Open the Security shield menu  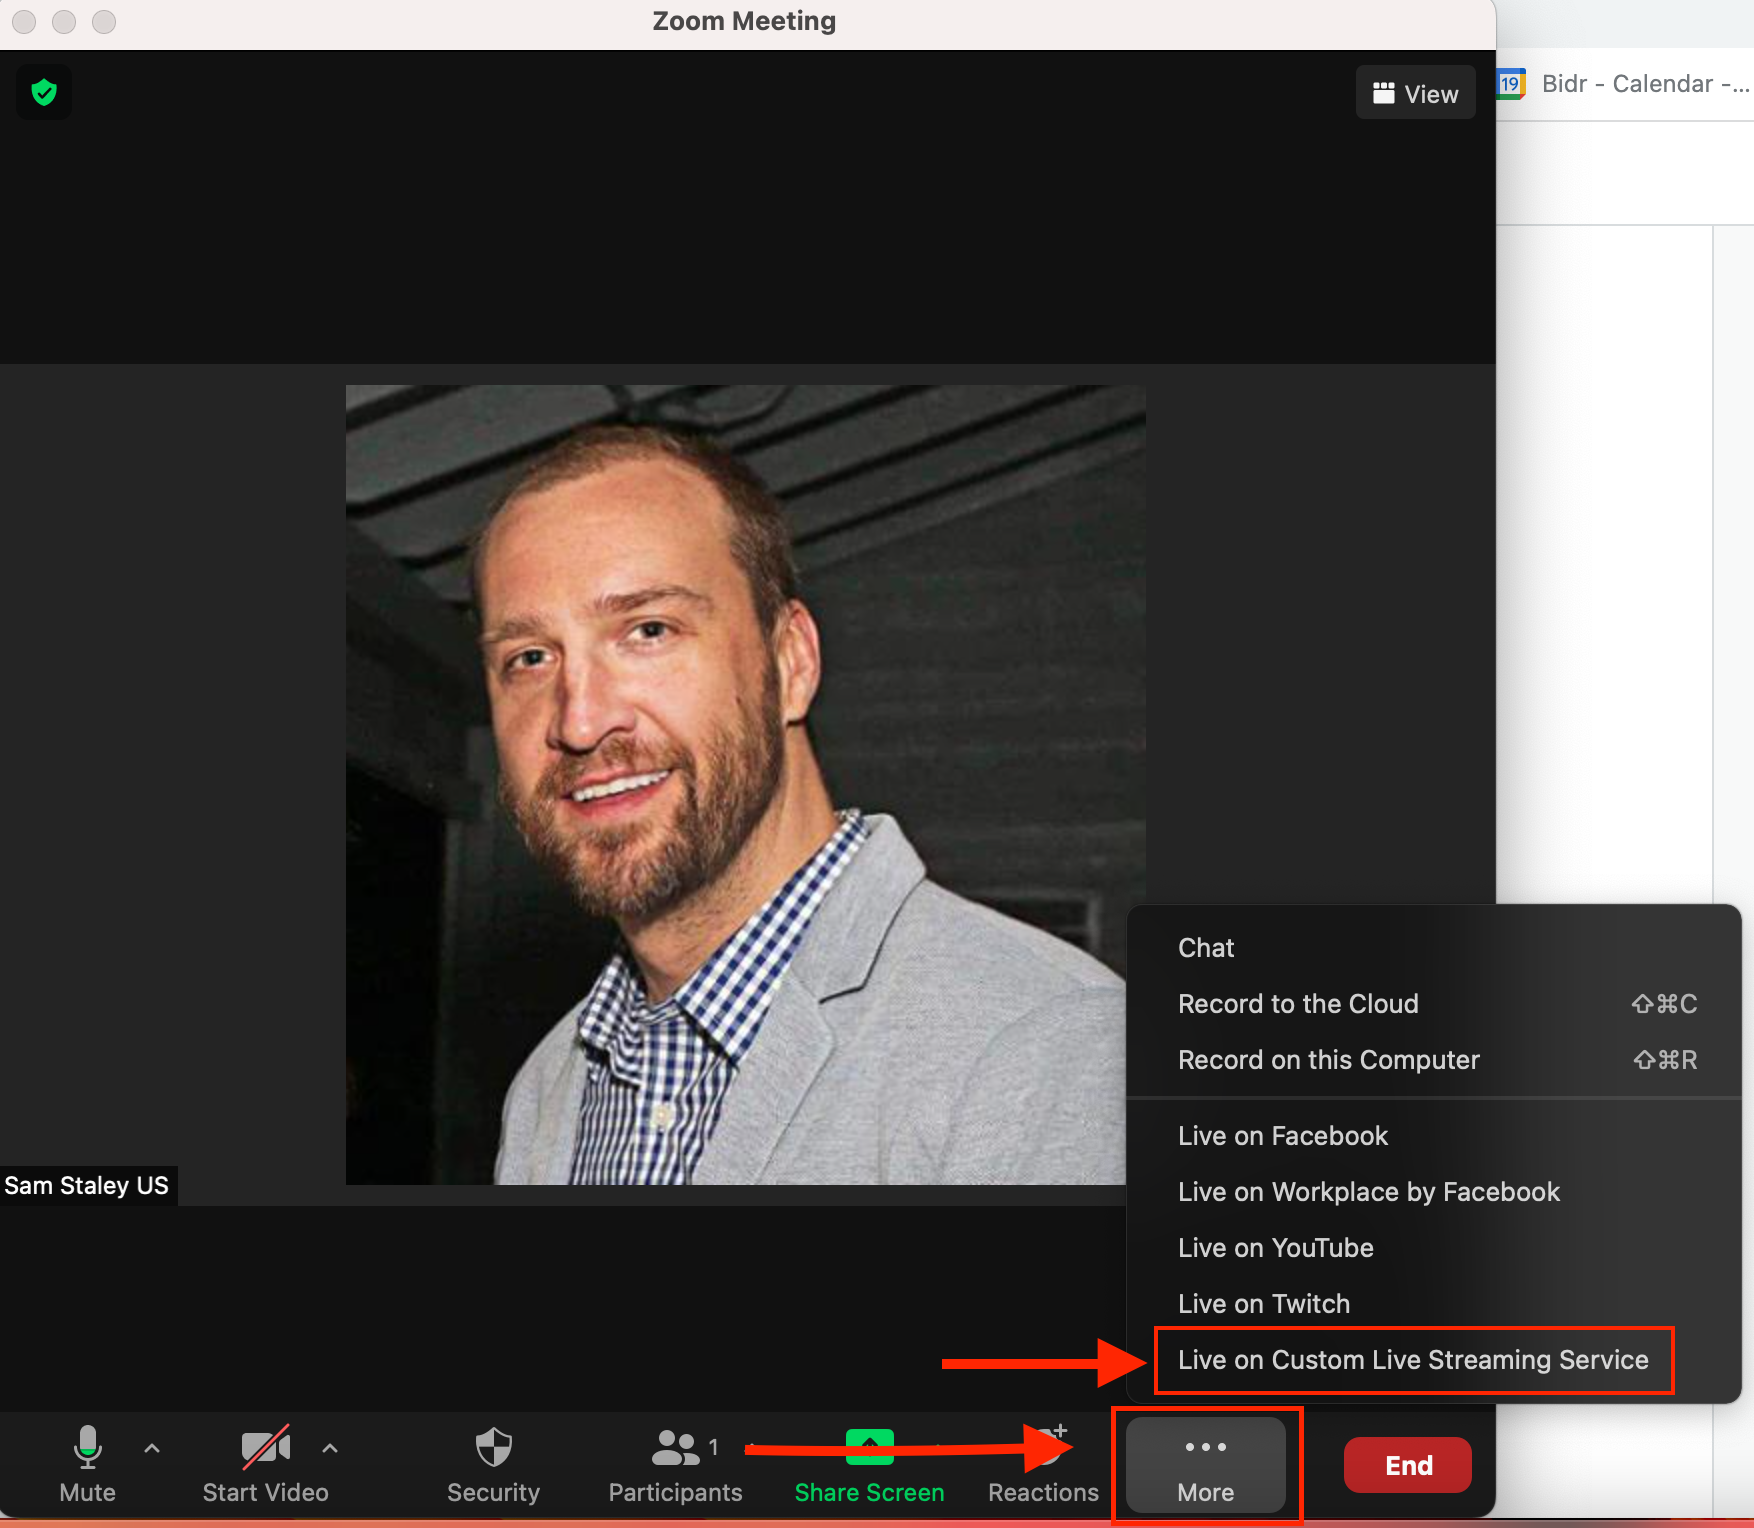[x=493, y=1465]
